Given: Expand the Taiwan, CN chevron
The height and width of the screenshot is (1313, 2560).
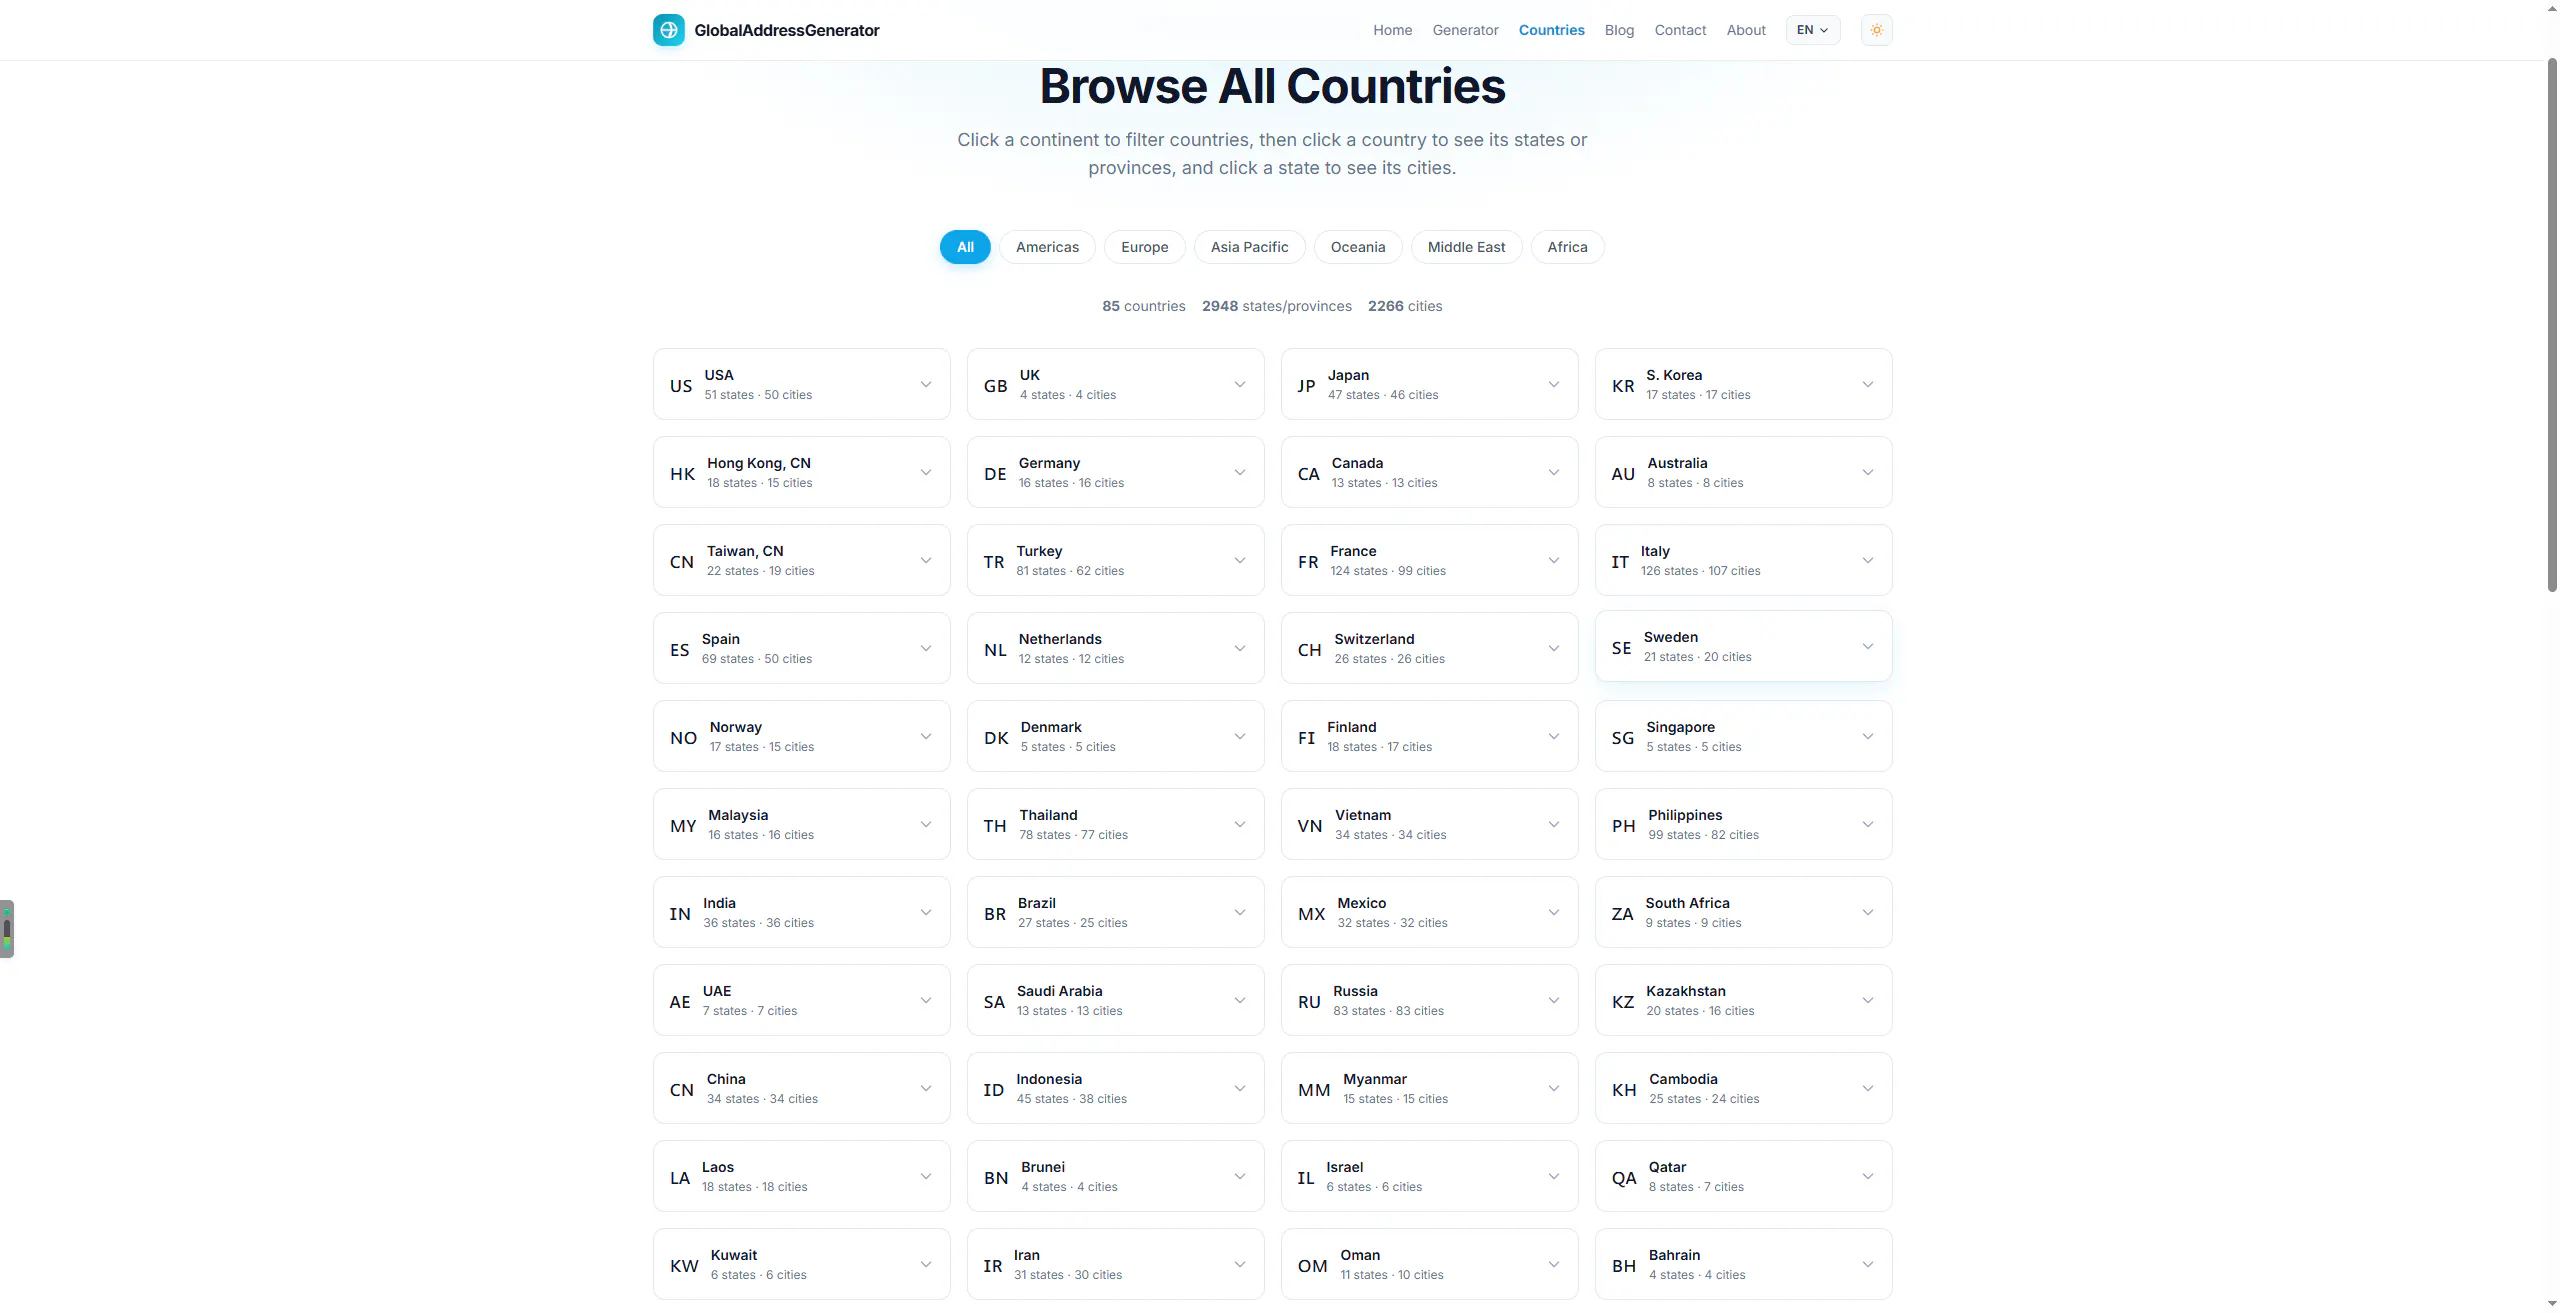Looking at the screenshot, I should click(x=926, y=560).
